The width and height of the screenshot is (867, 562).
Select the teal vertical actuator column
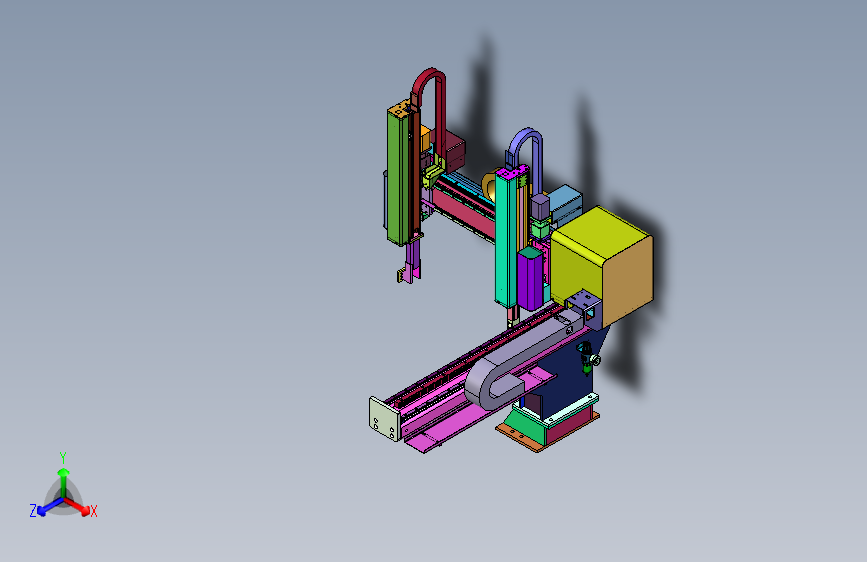tap(505, 238)
